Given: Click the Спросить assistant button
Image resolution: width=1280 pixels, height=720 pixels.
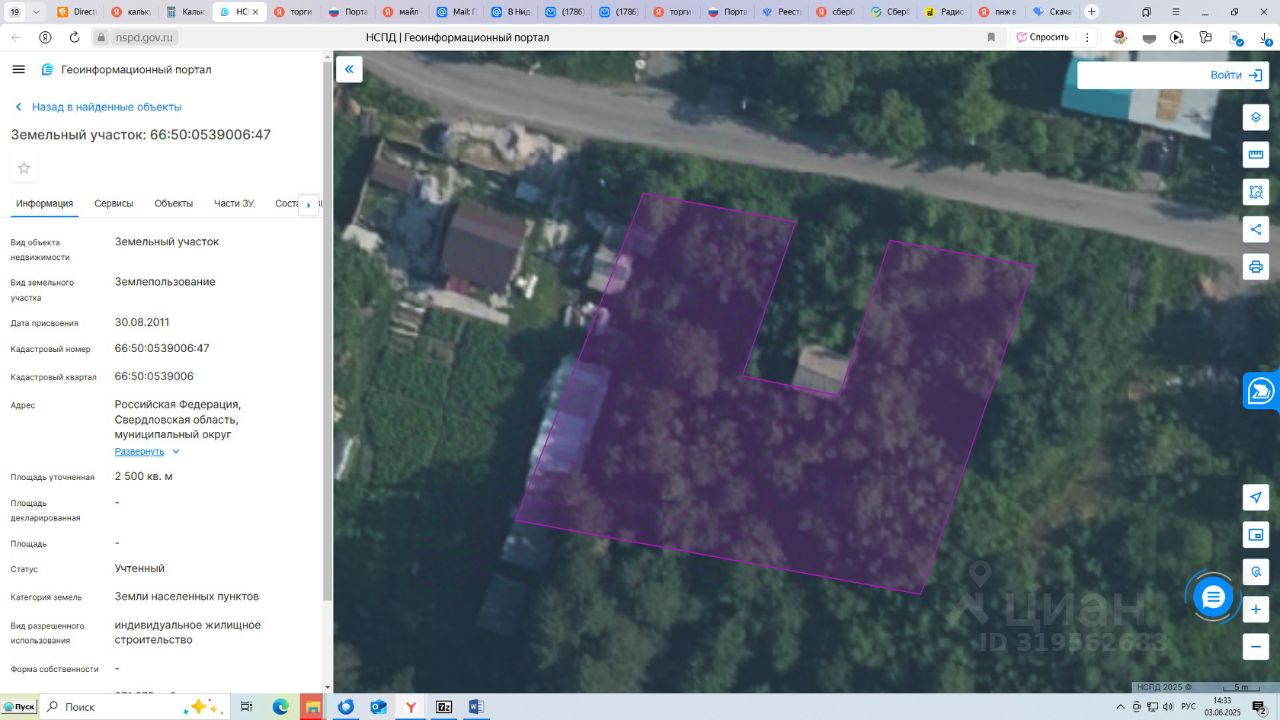Looking at the screenshot, I should point(1042,37).
